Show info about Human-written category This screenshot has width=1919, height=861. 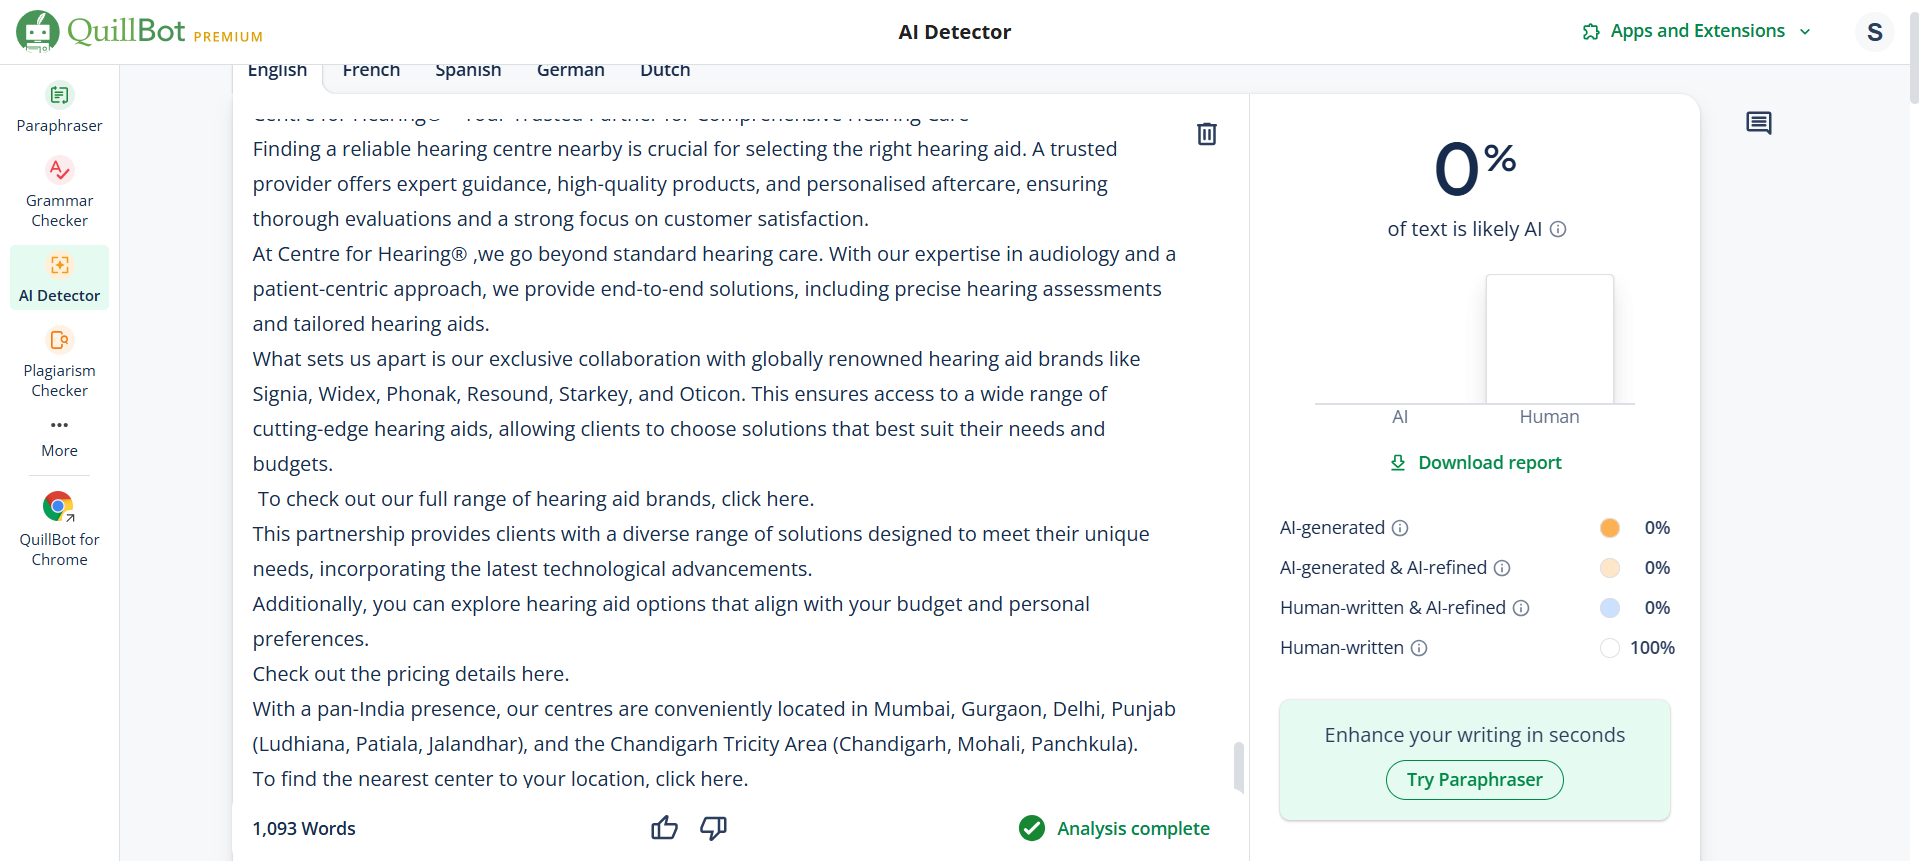[x=1419, y=648]
